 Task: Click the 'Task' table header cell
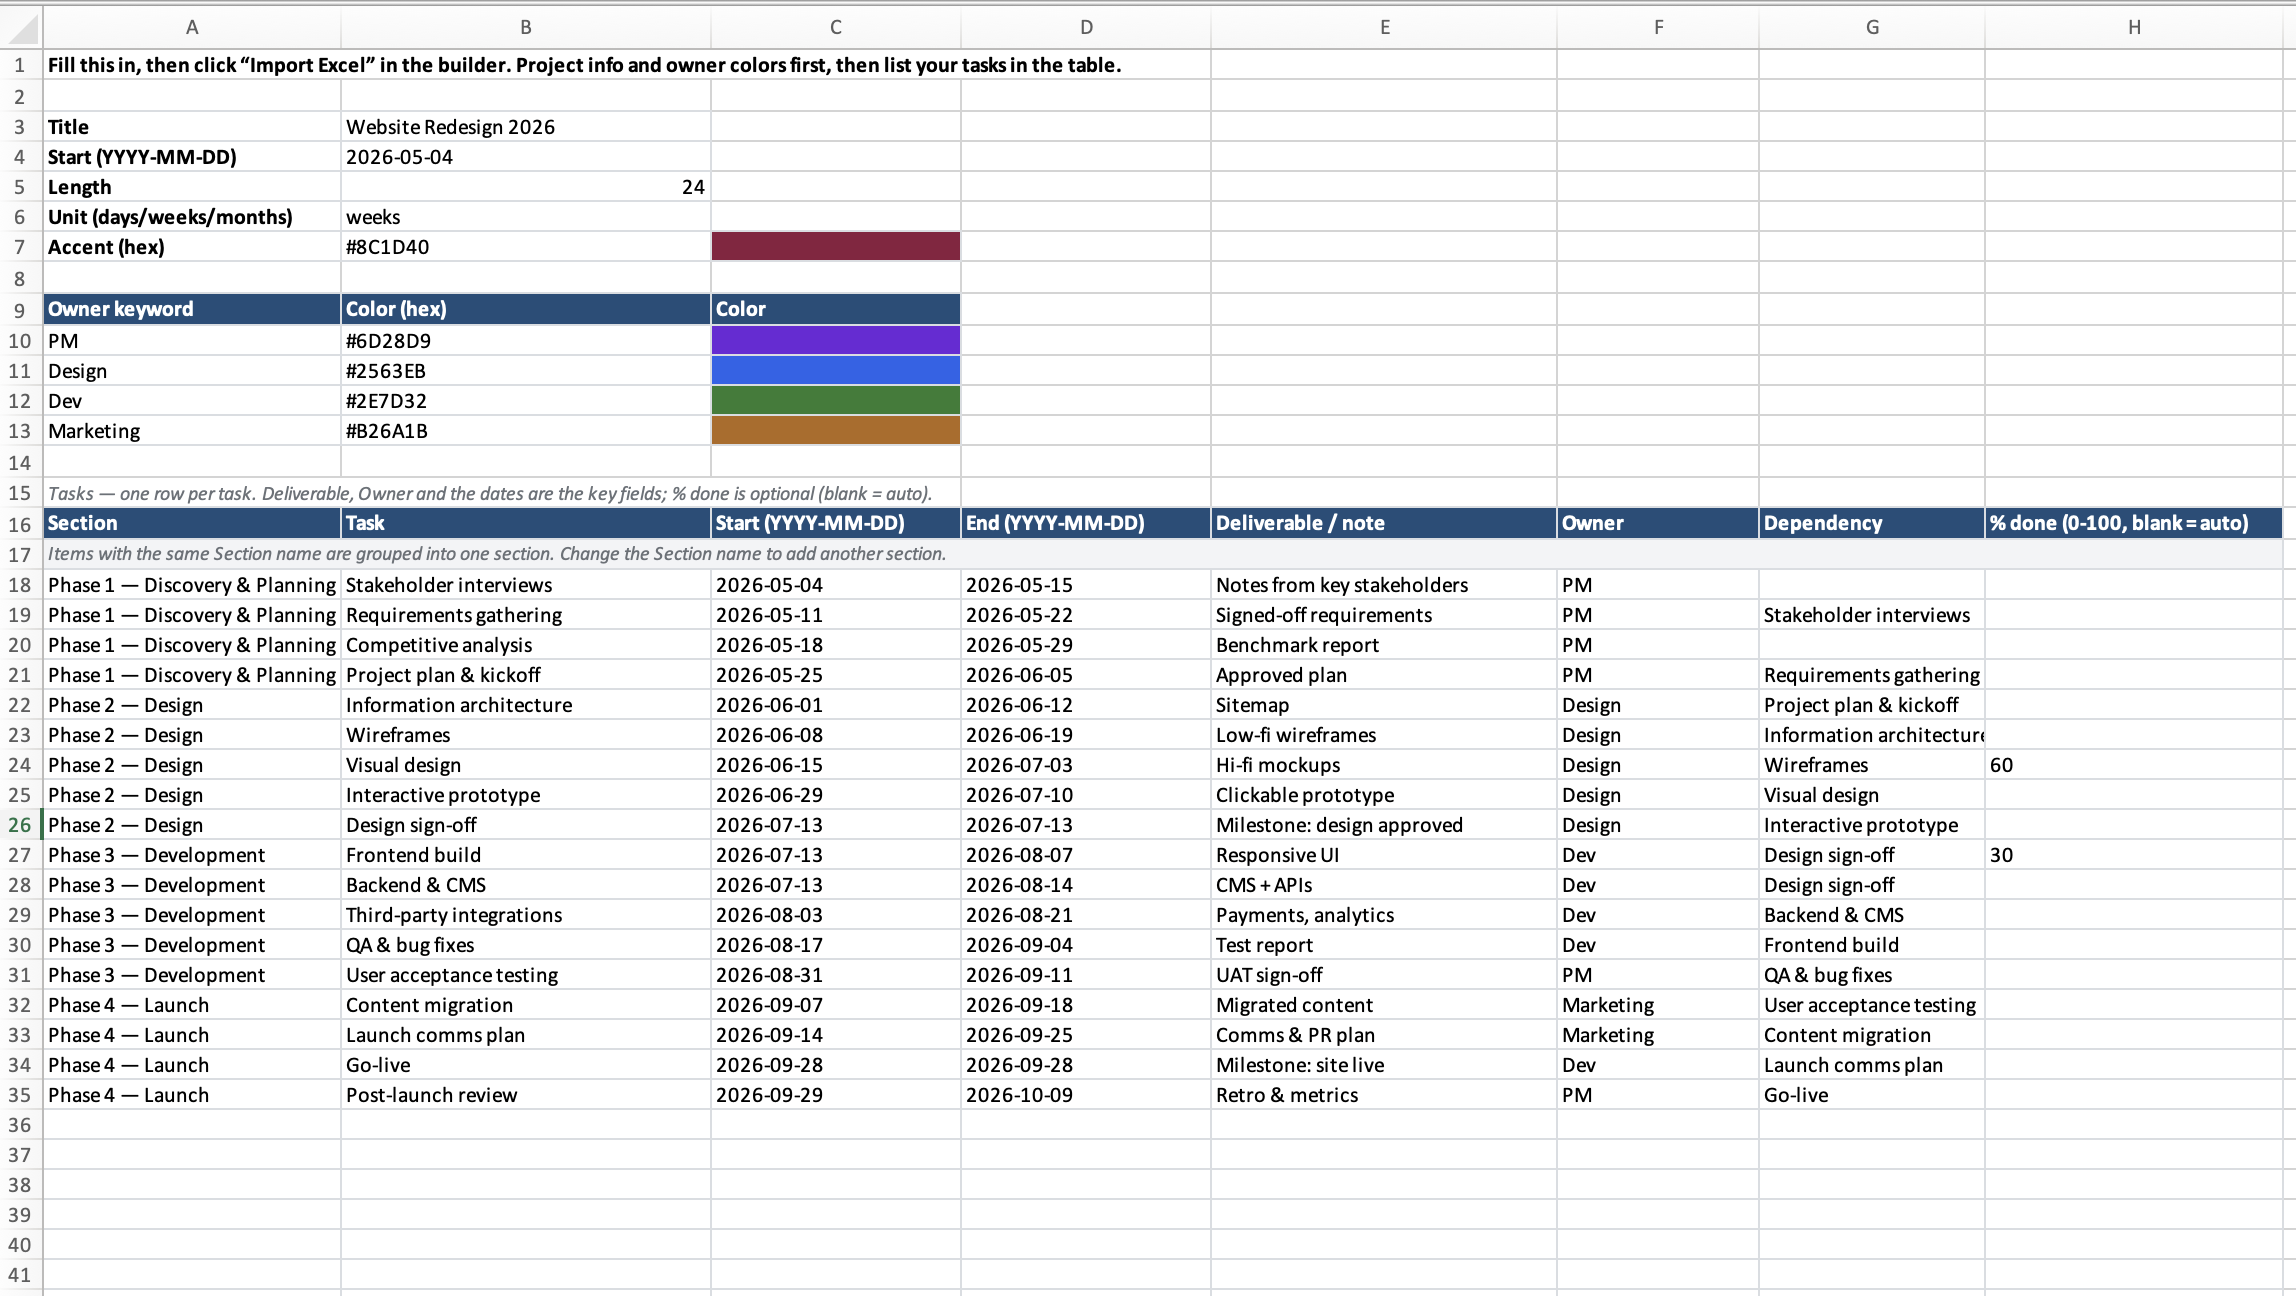click(x=526, y=523)
